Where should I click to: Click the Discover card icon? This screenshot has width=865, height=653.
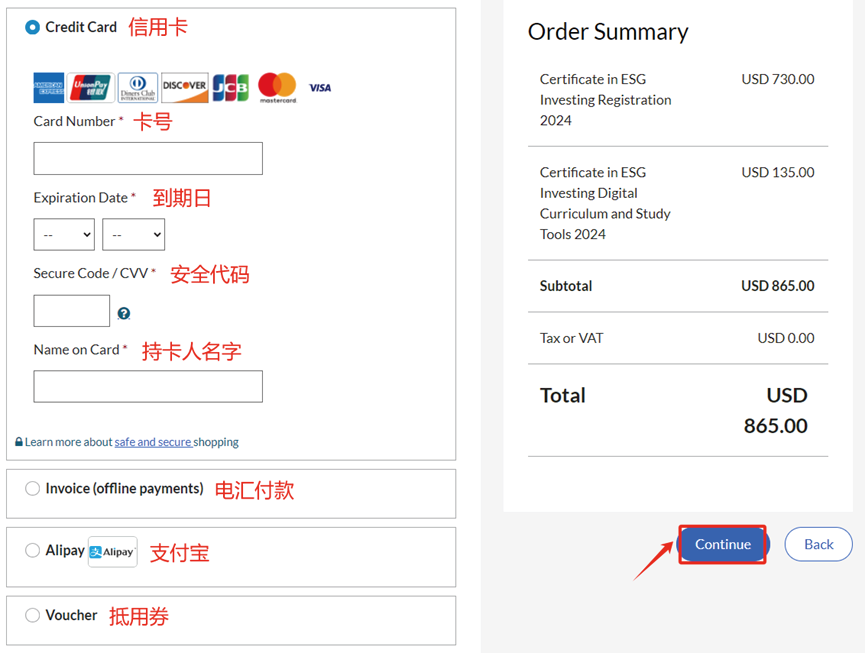tap(183, 87)
